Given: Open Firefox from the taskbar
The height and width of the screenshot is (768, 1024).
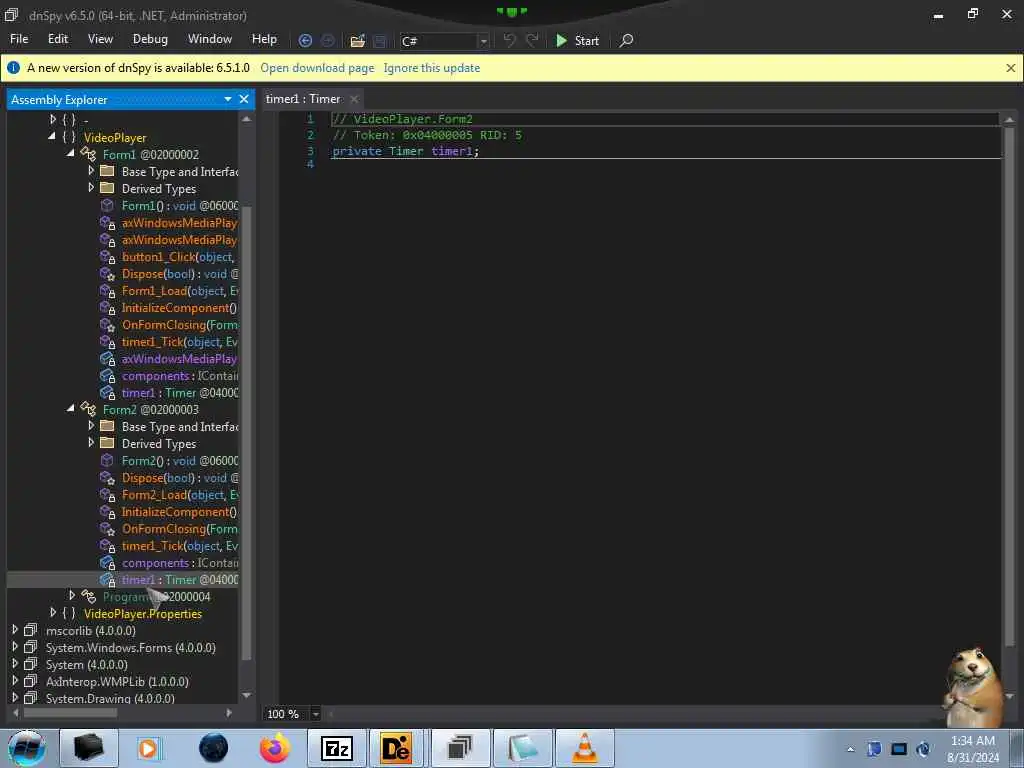Looking at the screenshot, I should point(275,748).
